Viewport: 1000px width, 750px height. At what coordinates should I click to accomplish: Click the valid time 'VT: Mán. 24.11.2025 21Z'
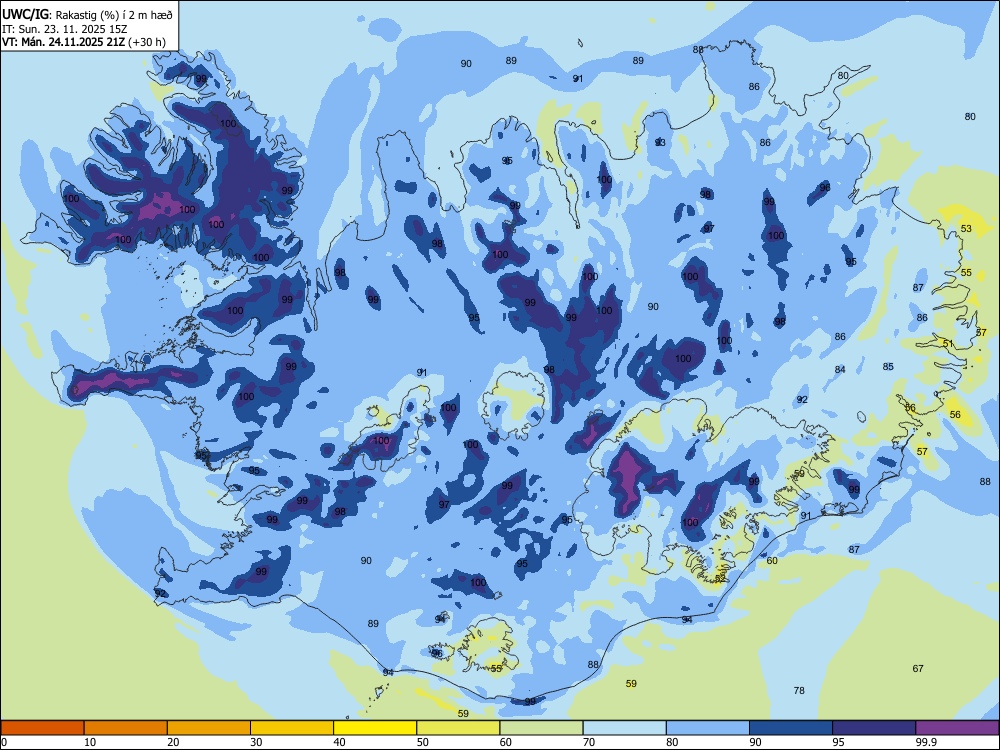click(63, 43)
